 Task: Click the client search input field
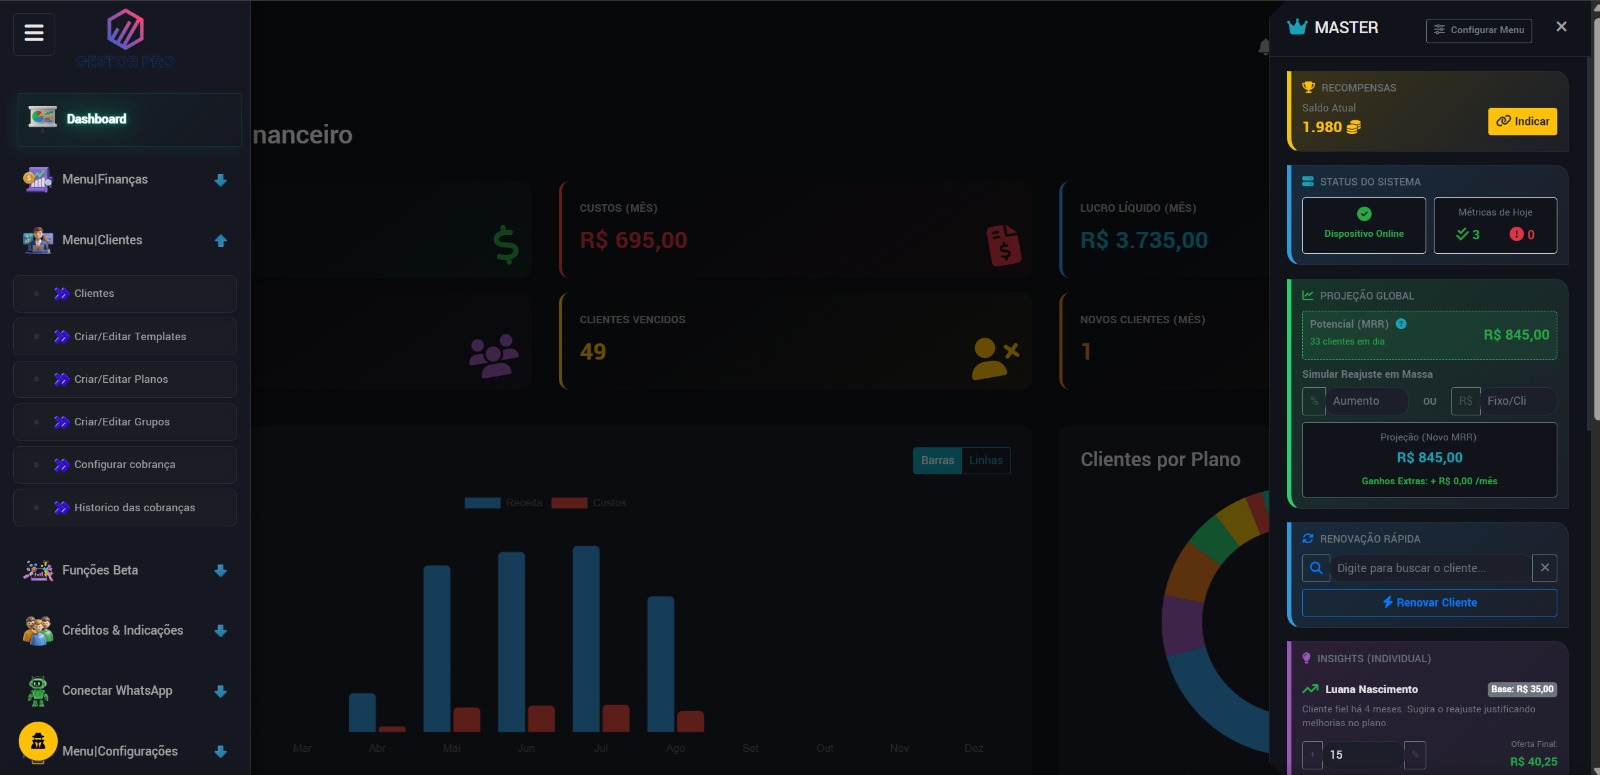1430,568
